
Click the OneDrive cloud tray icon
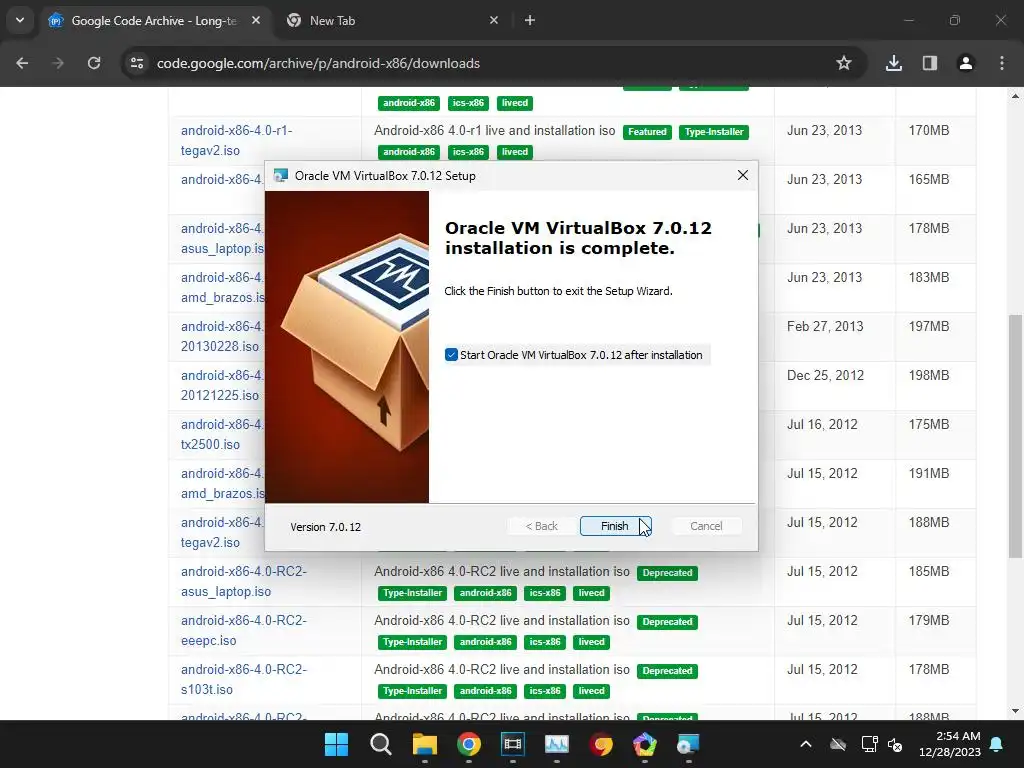pos(838,744)
